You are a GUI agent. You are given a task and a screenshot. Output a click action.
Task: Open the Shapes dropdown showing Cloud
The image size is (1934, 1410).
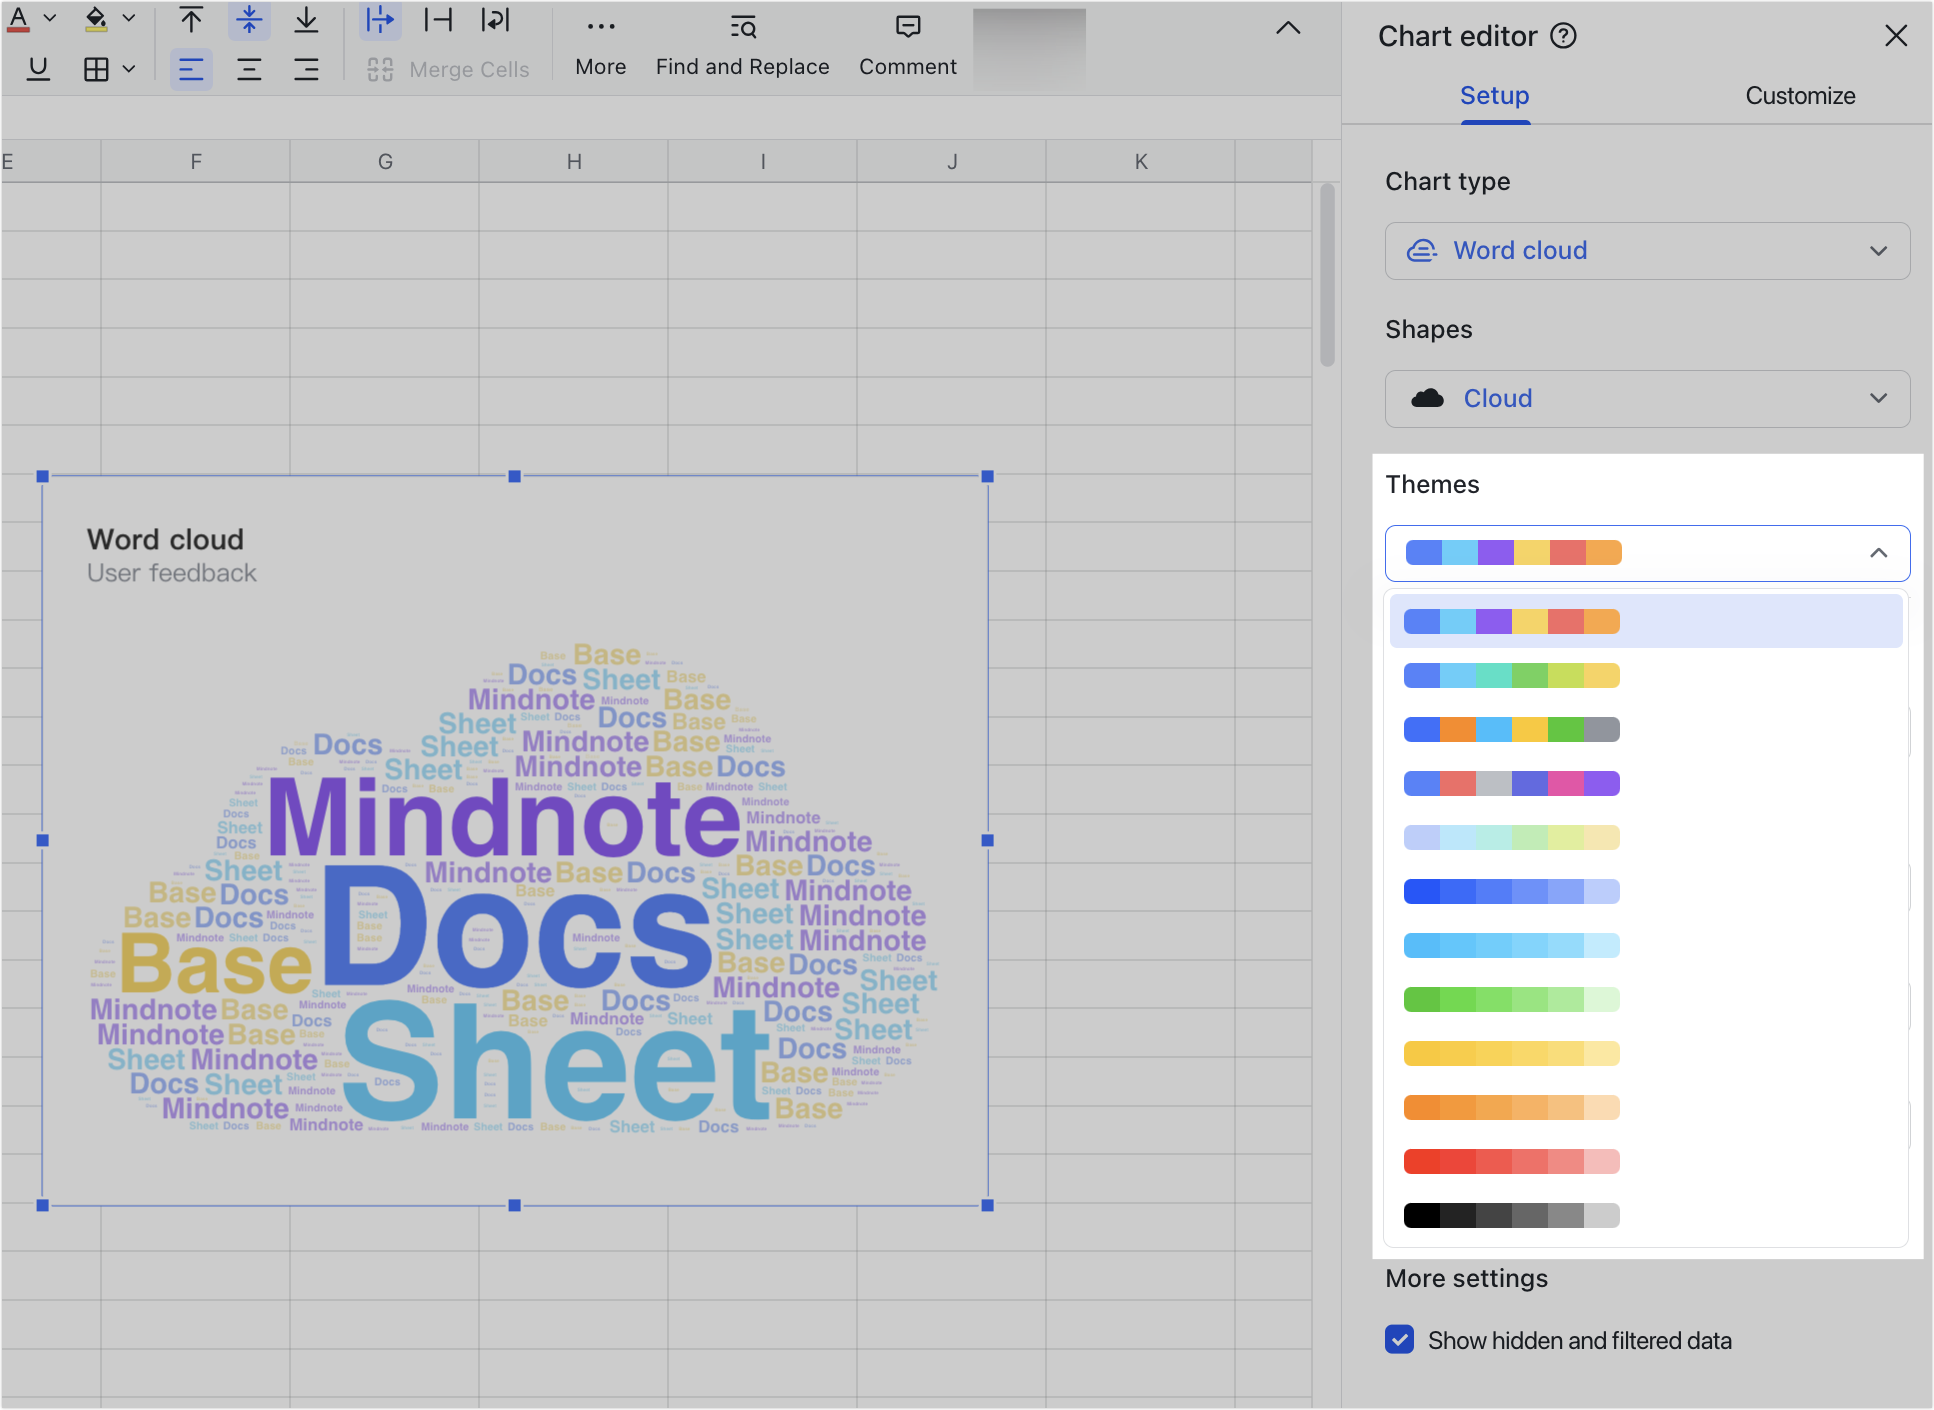pyautogui.click(x=1646, y=398)
